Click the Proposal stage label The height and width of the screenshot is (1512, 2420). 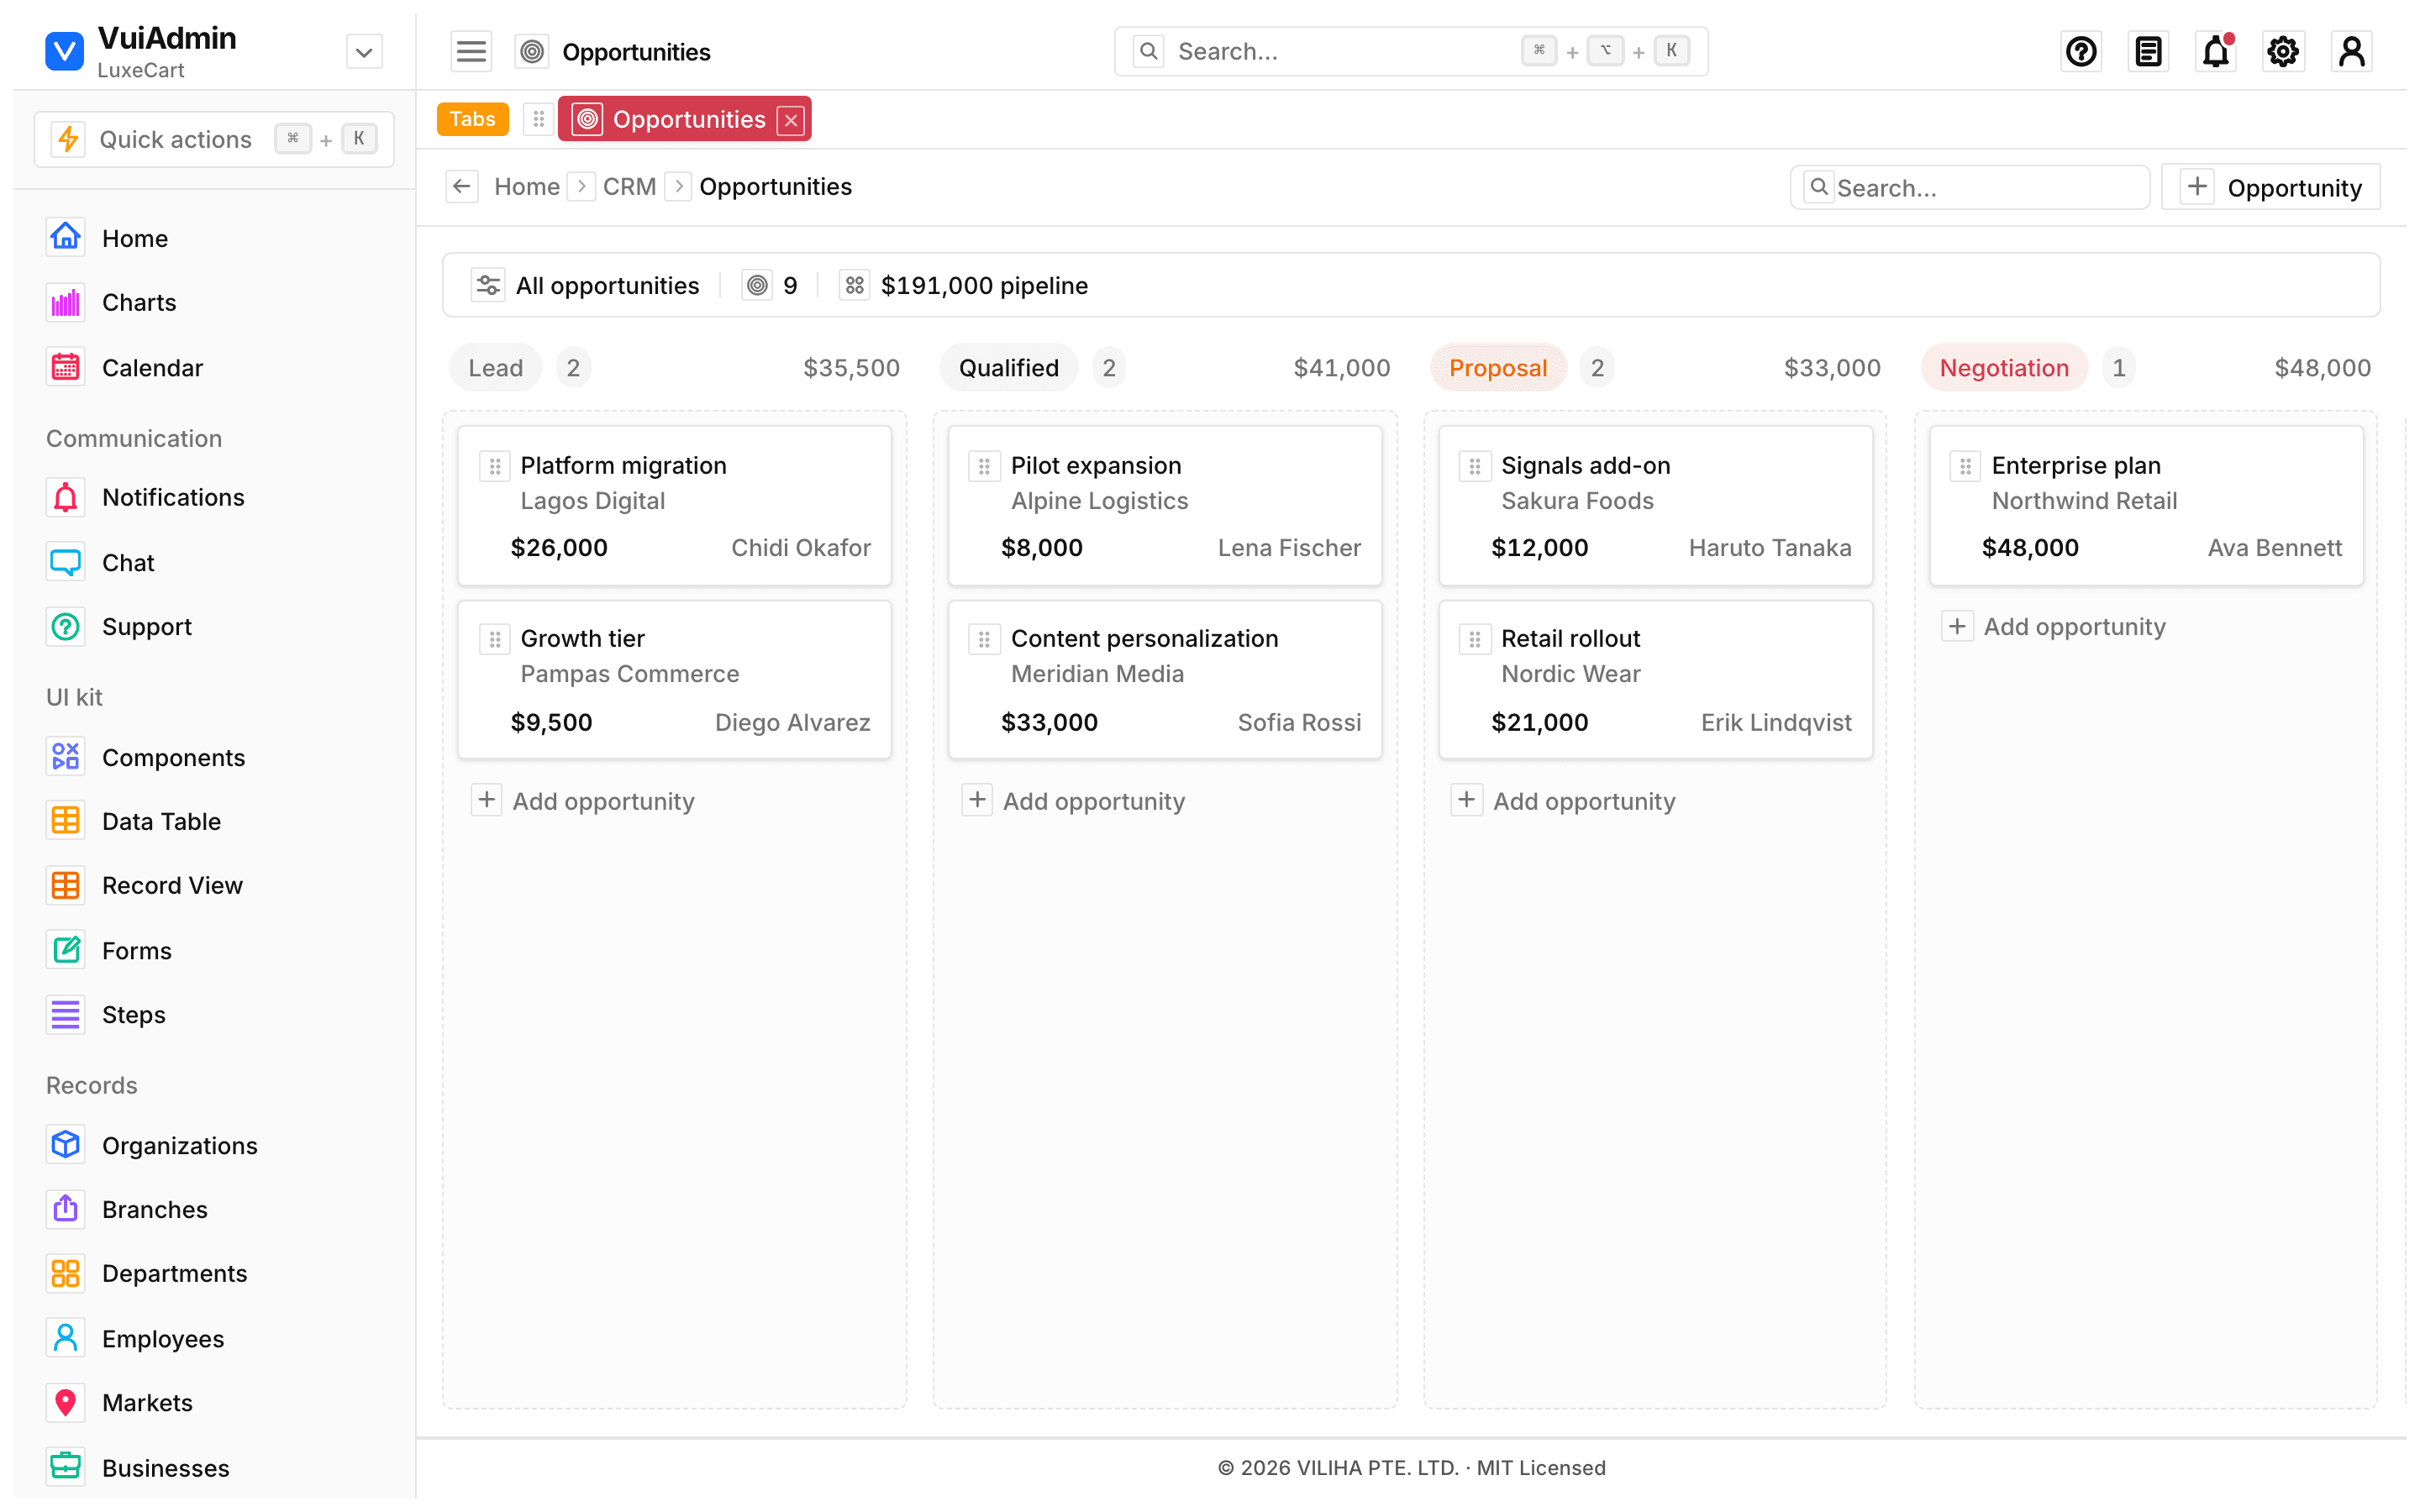click(1497, 367)
